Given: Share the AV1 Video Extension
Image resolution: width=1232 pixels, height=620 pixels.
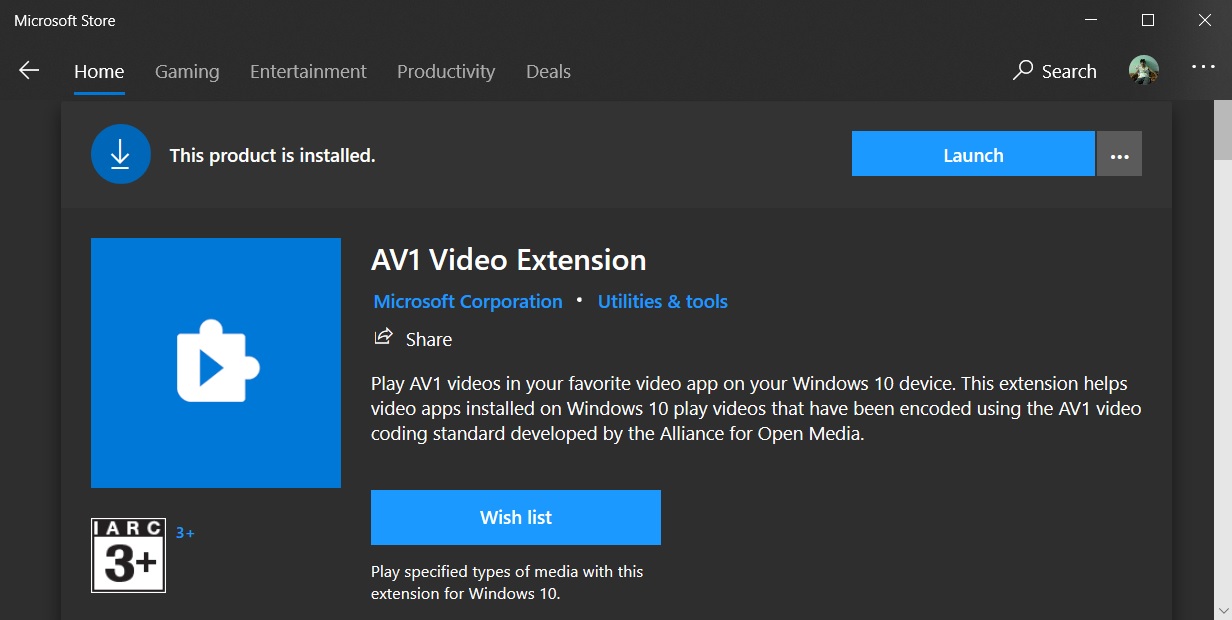Looking at the screenshot, I should [x=413, y=339].
